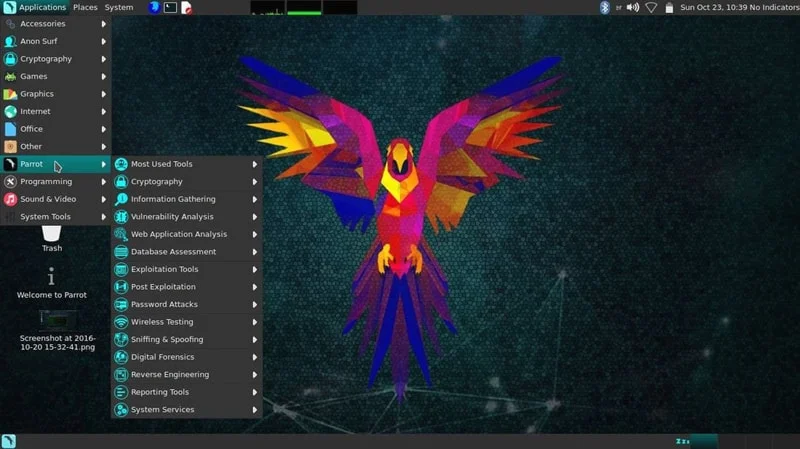The width and height of the screenshot is (800, 449).
Task: Click the Exploitation Tools icon
Action: (x=121, y=269)
